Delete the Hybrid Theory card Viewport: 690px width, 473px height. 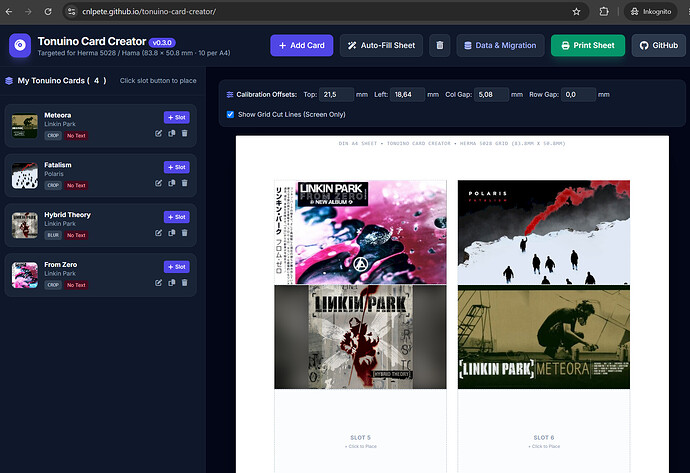185,233
